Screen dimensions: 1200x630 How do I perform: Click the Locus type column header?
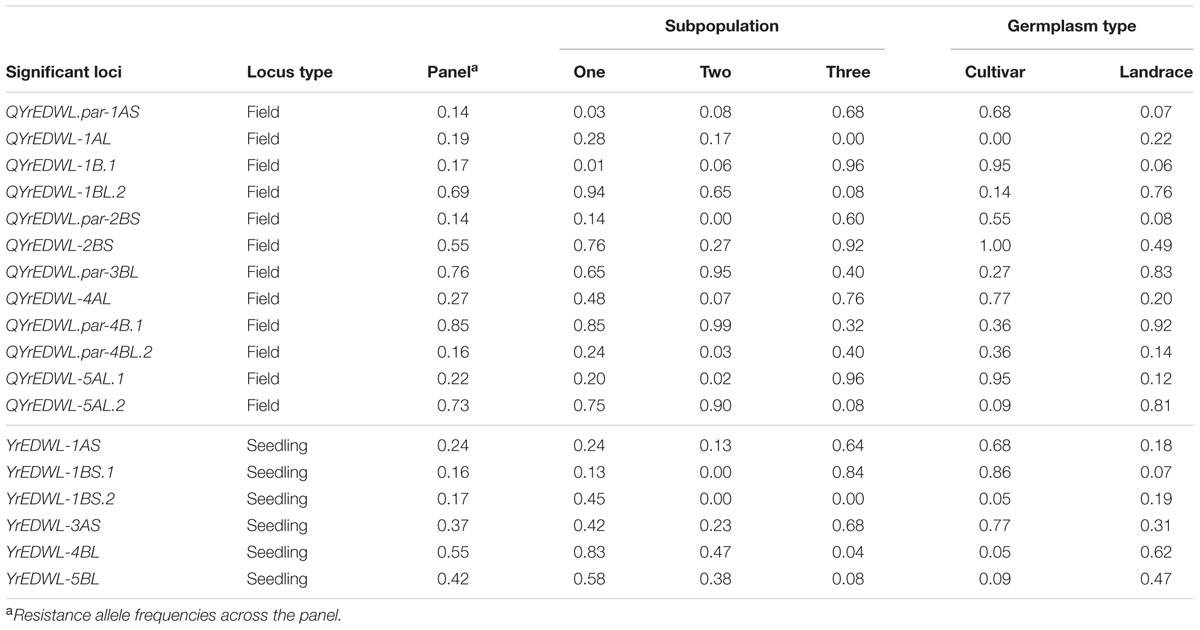click(x=289, y=72)
